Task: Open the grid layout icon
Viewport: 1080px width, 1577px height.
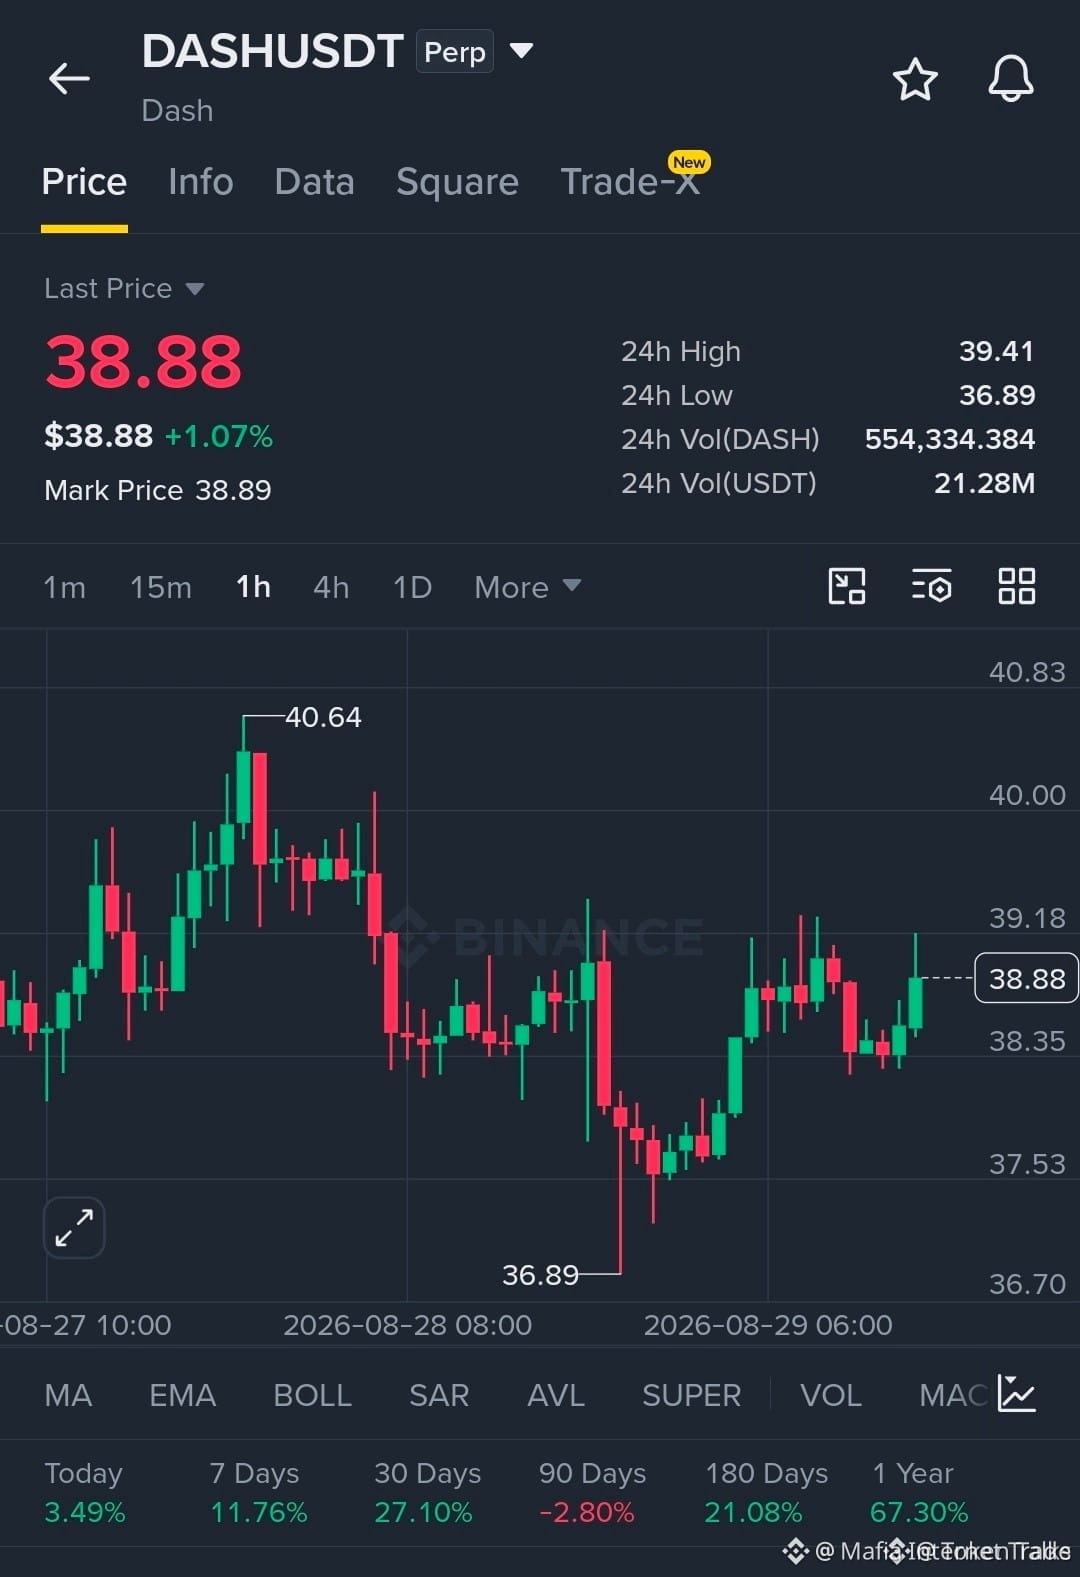Action: (1016, 586)
